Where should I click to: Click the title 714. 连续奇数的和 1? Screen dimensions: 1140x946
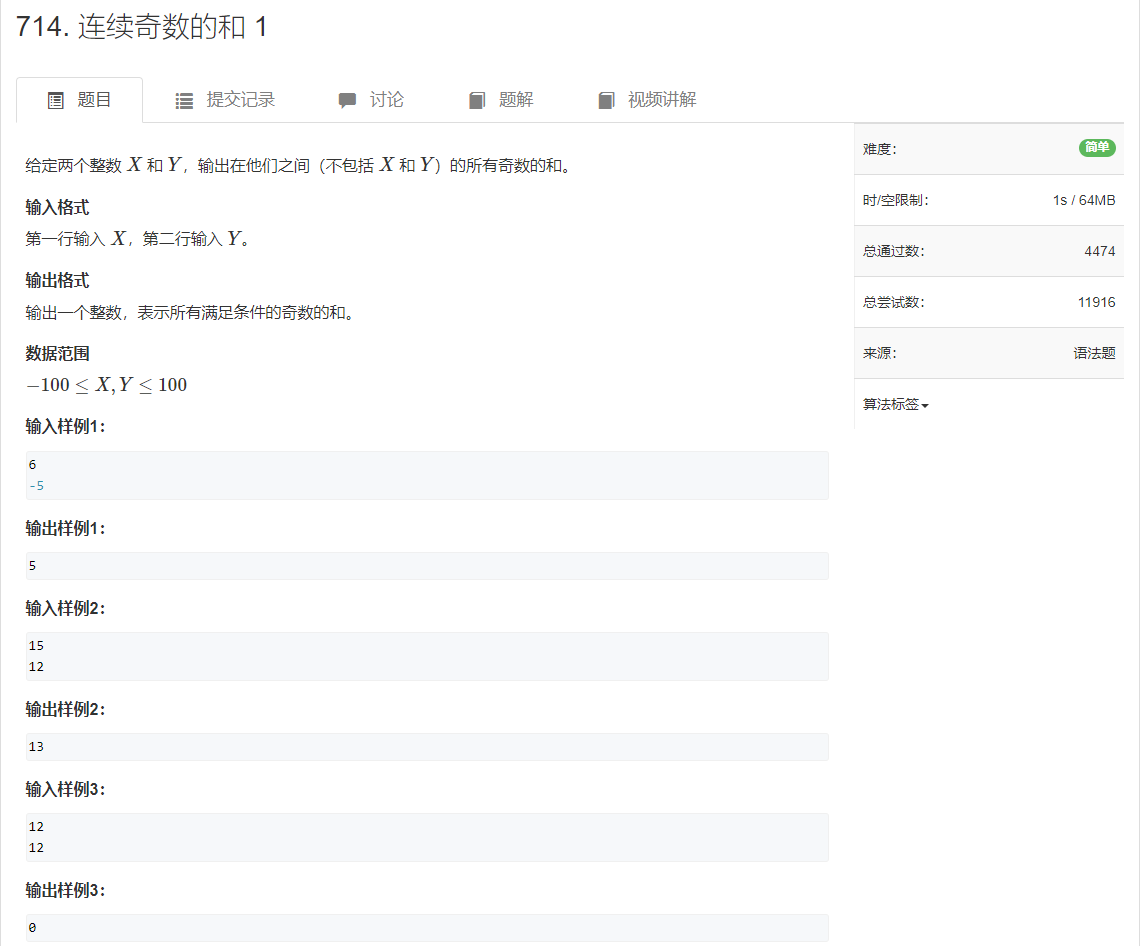142,27
